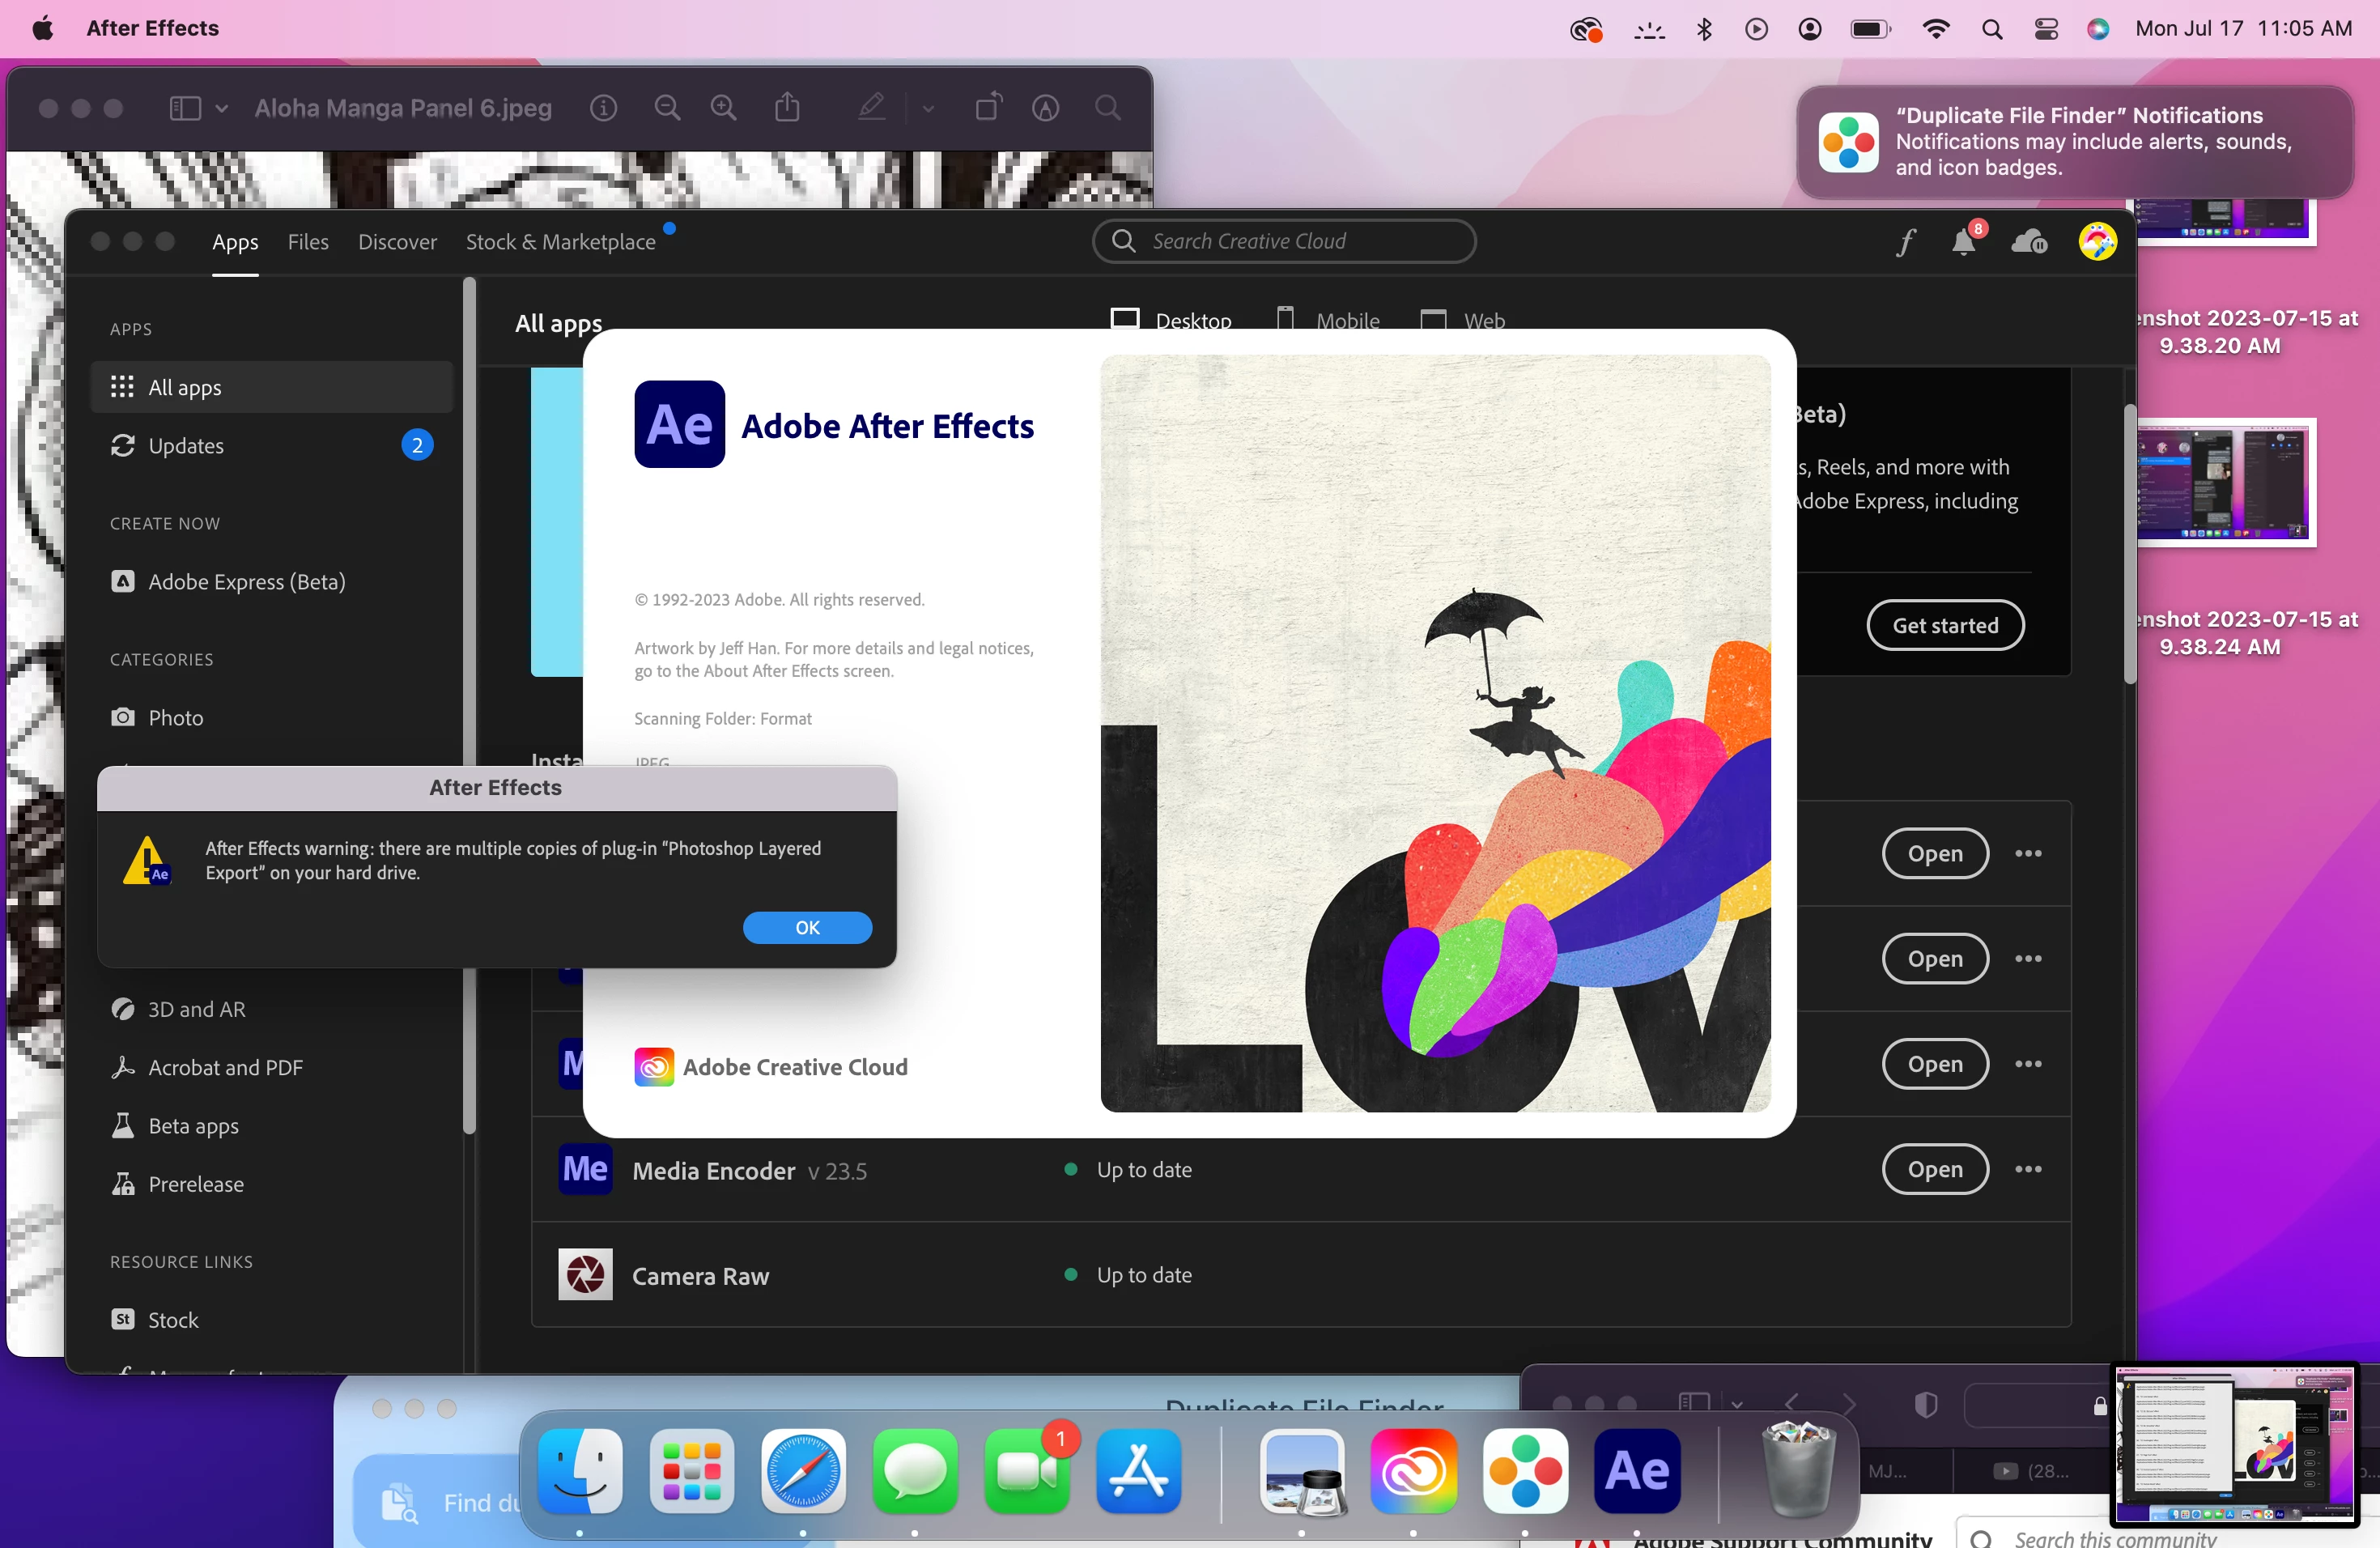
Task: Click OK in After Effects warning dialog
Action: pos(806,927)
